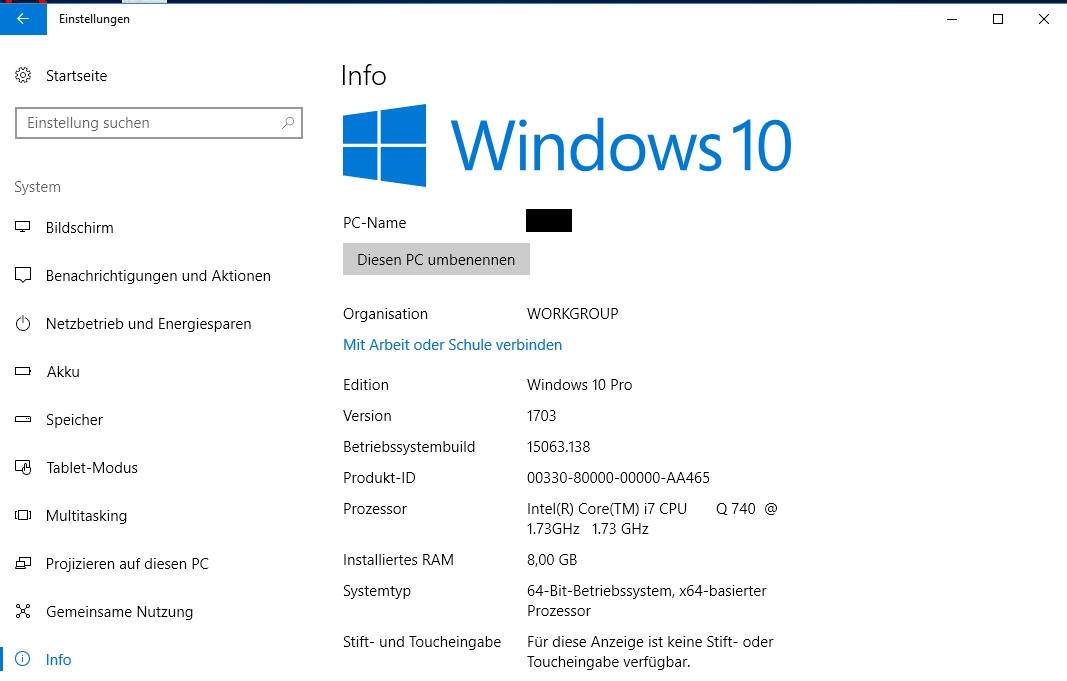Click the Info page heading
This screenshot has width=1067, height=681.
click(363, 76)
